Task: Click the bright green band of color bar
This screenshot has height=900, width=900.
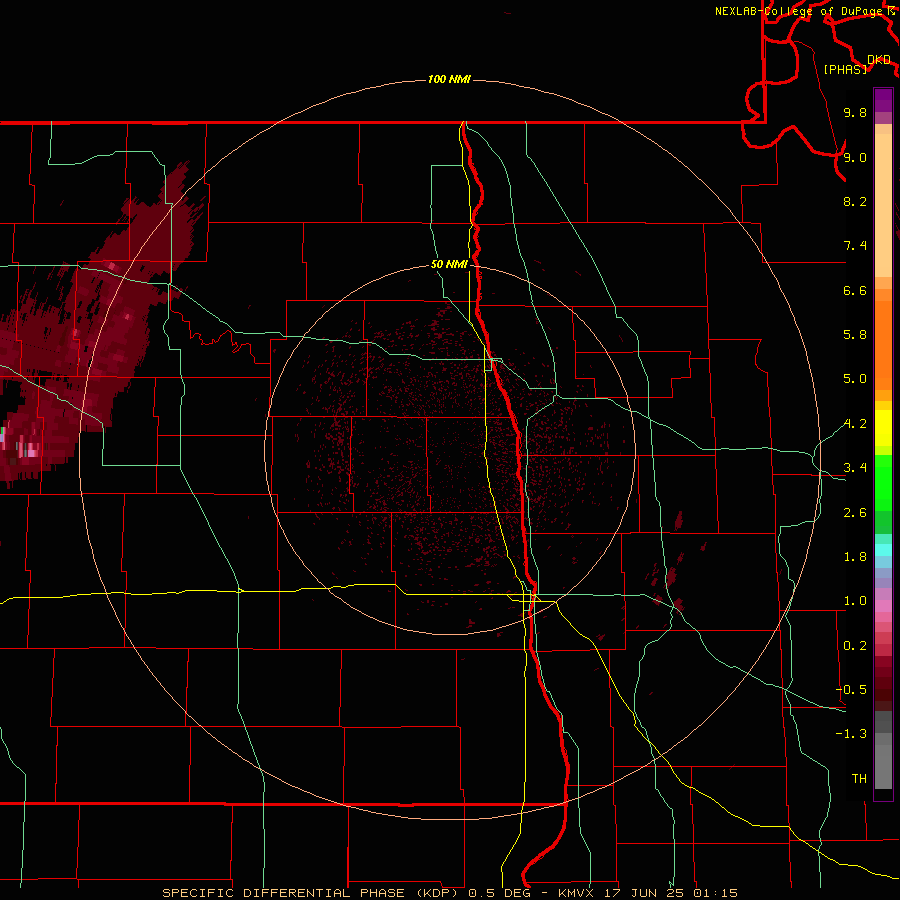Action: point(883,483)
